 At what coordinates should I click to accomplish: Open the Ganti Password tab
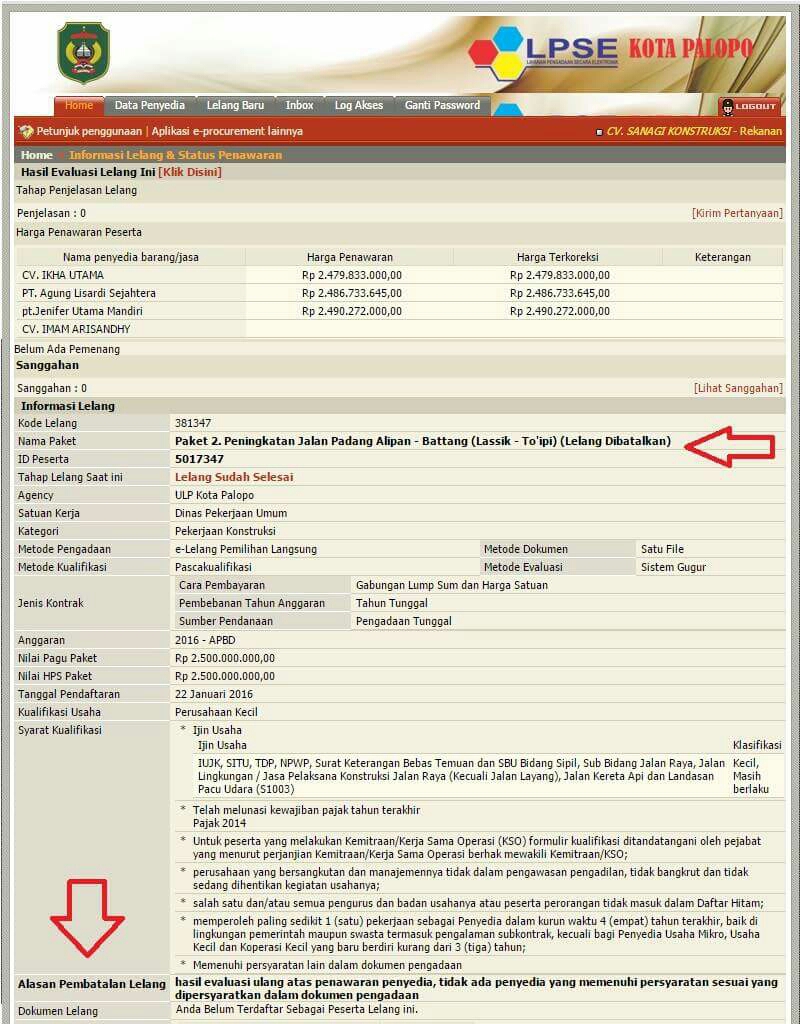[x=442, y=105]
